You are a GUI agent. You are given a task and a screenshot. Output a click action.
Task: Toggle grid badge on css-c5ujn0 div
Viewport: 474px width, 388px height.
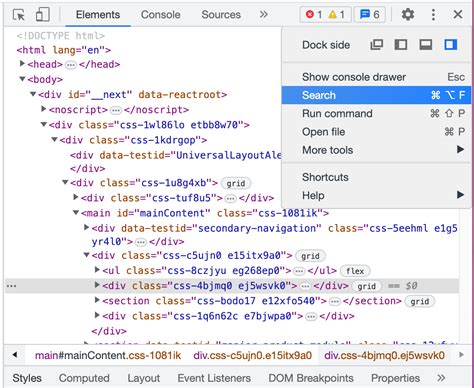[310, 256]
